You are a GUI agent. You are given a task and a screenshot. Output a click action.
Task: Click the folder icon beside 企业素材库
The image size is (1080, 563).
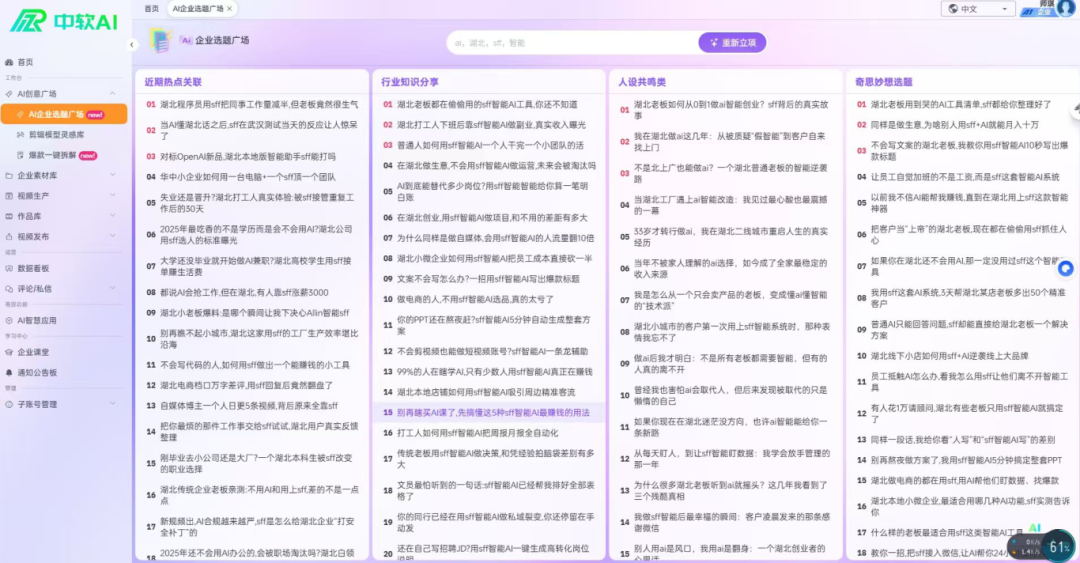9,176
